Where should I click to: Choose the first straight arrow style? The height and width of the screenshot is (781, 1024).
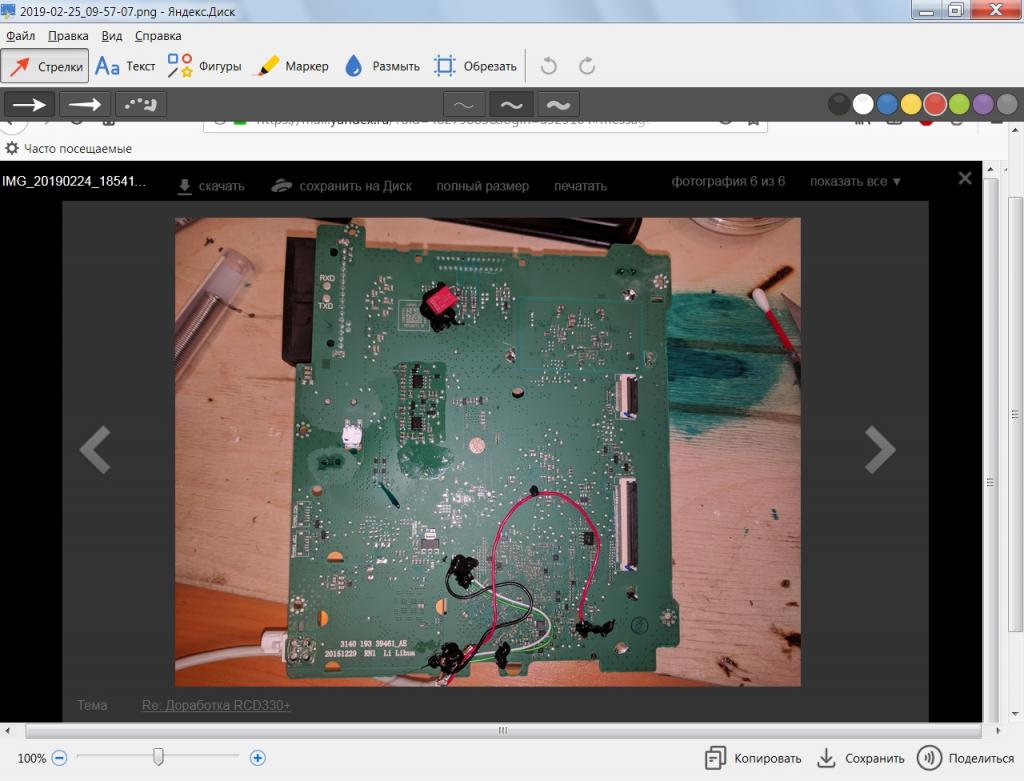(x=29, y=104)
